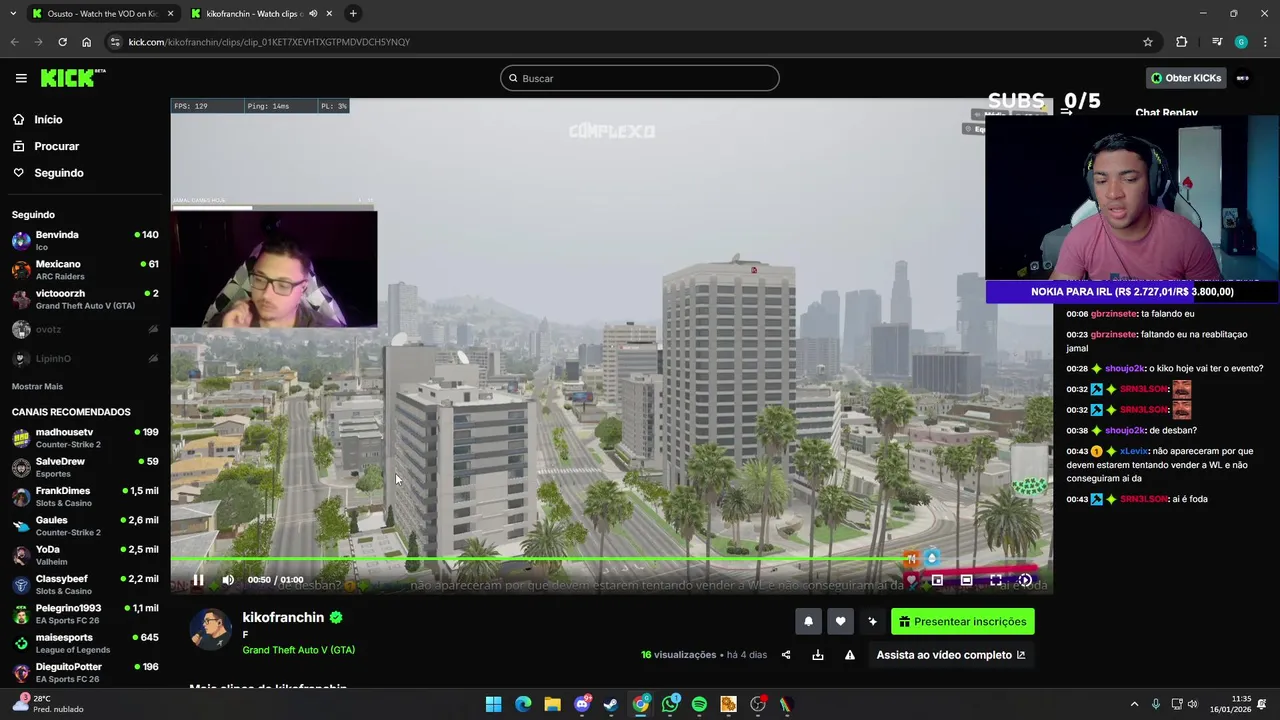This screenshot has height=720, width=1280.
Task: Open tab search dropdown arrow
Action: click(12, 13)
